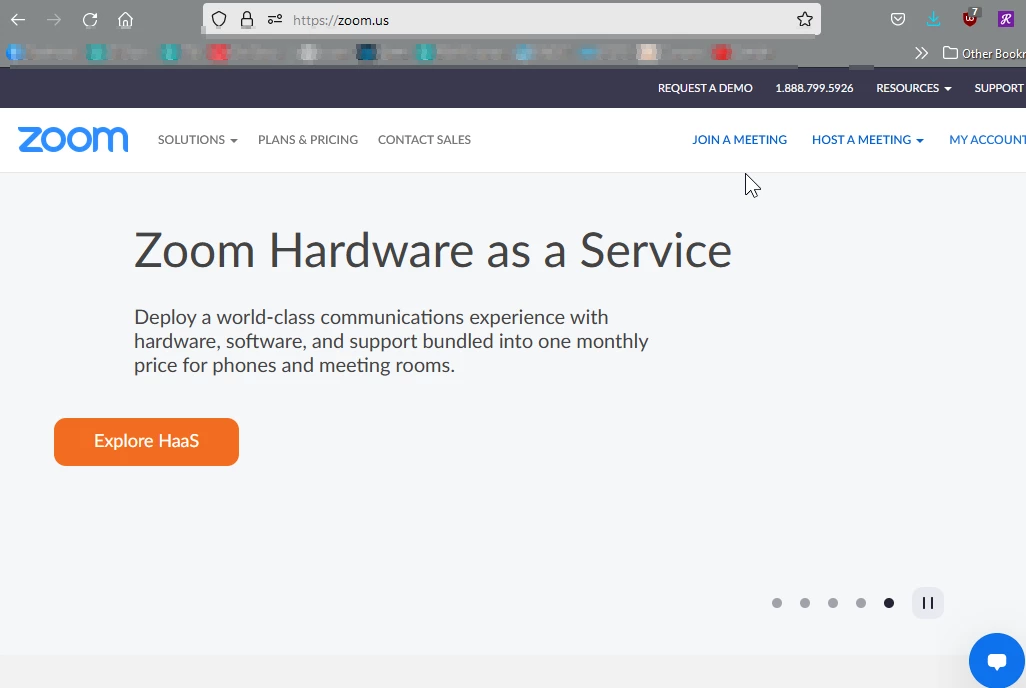The height and width of the screenshot is (688, 1026).
Task: Select first carousel slide dot
Action: (777, 603)
